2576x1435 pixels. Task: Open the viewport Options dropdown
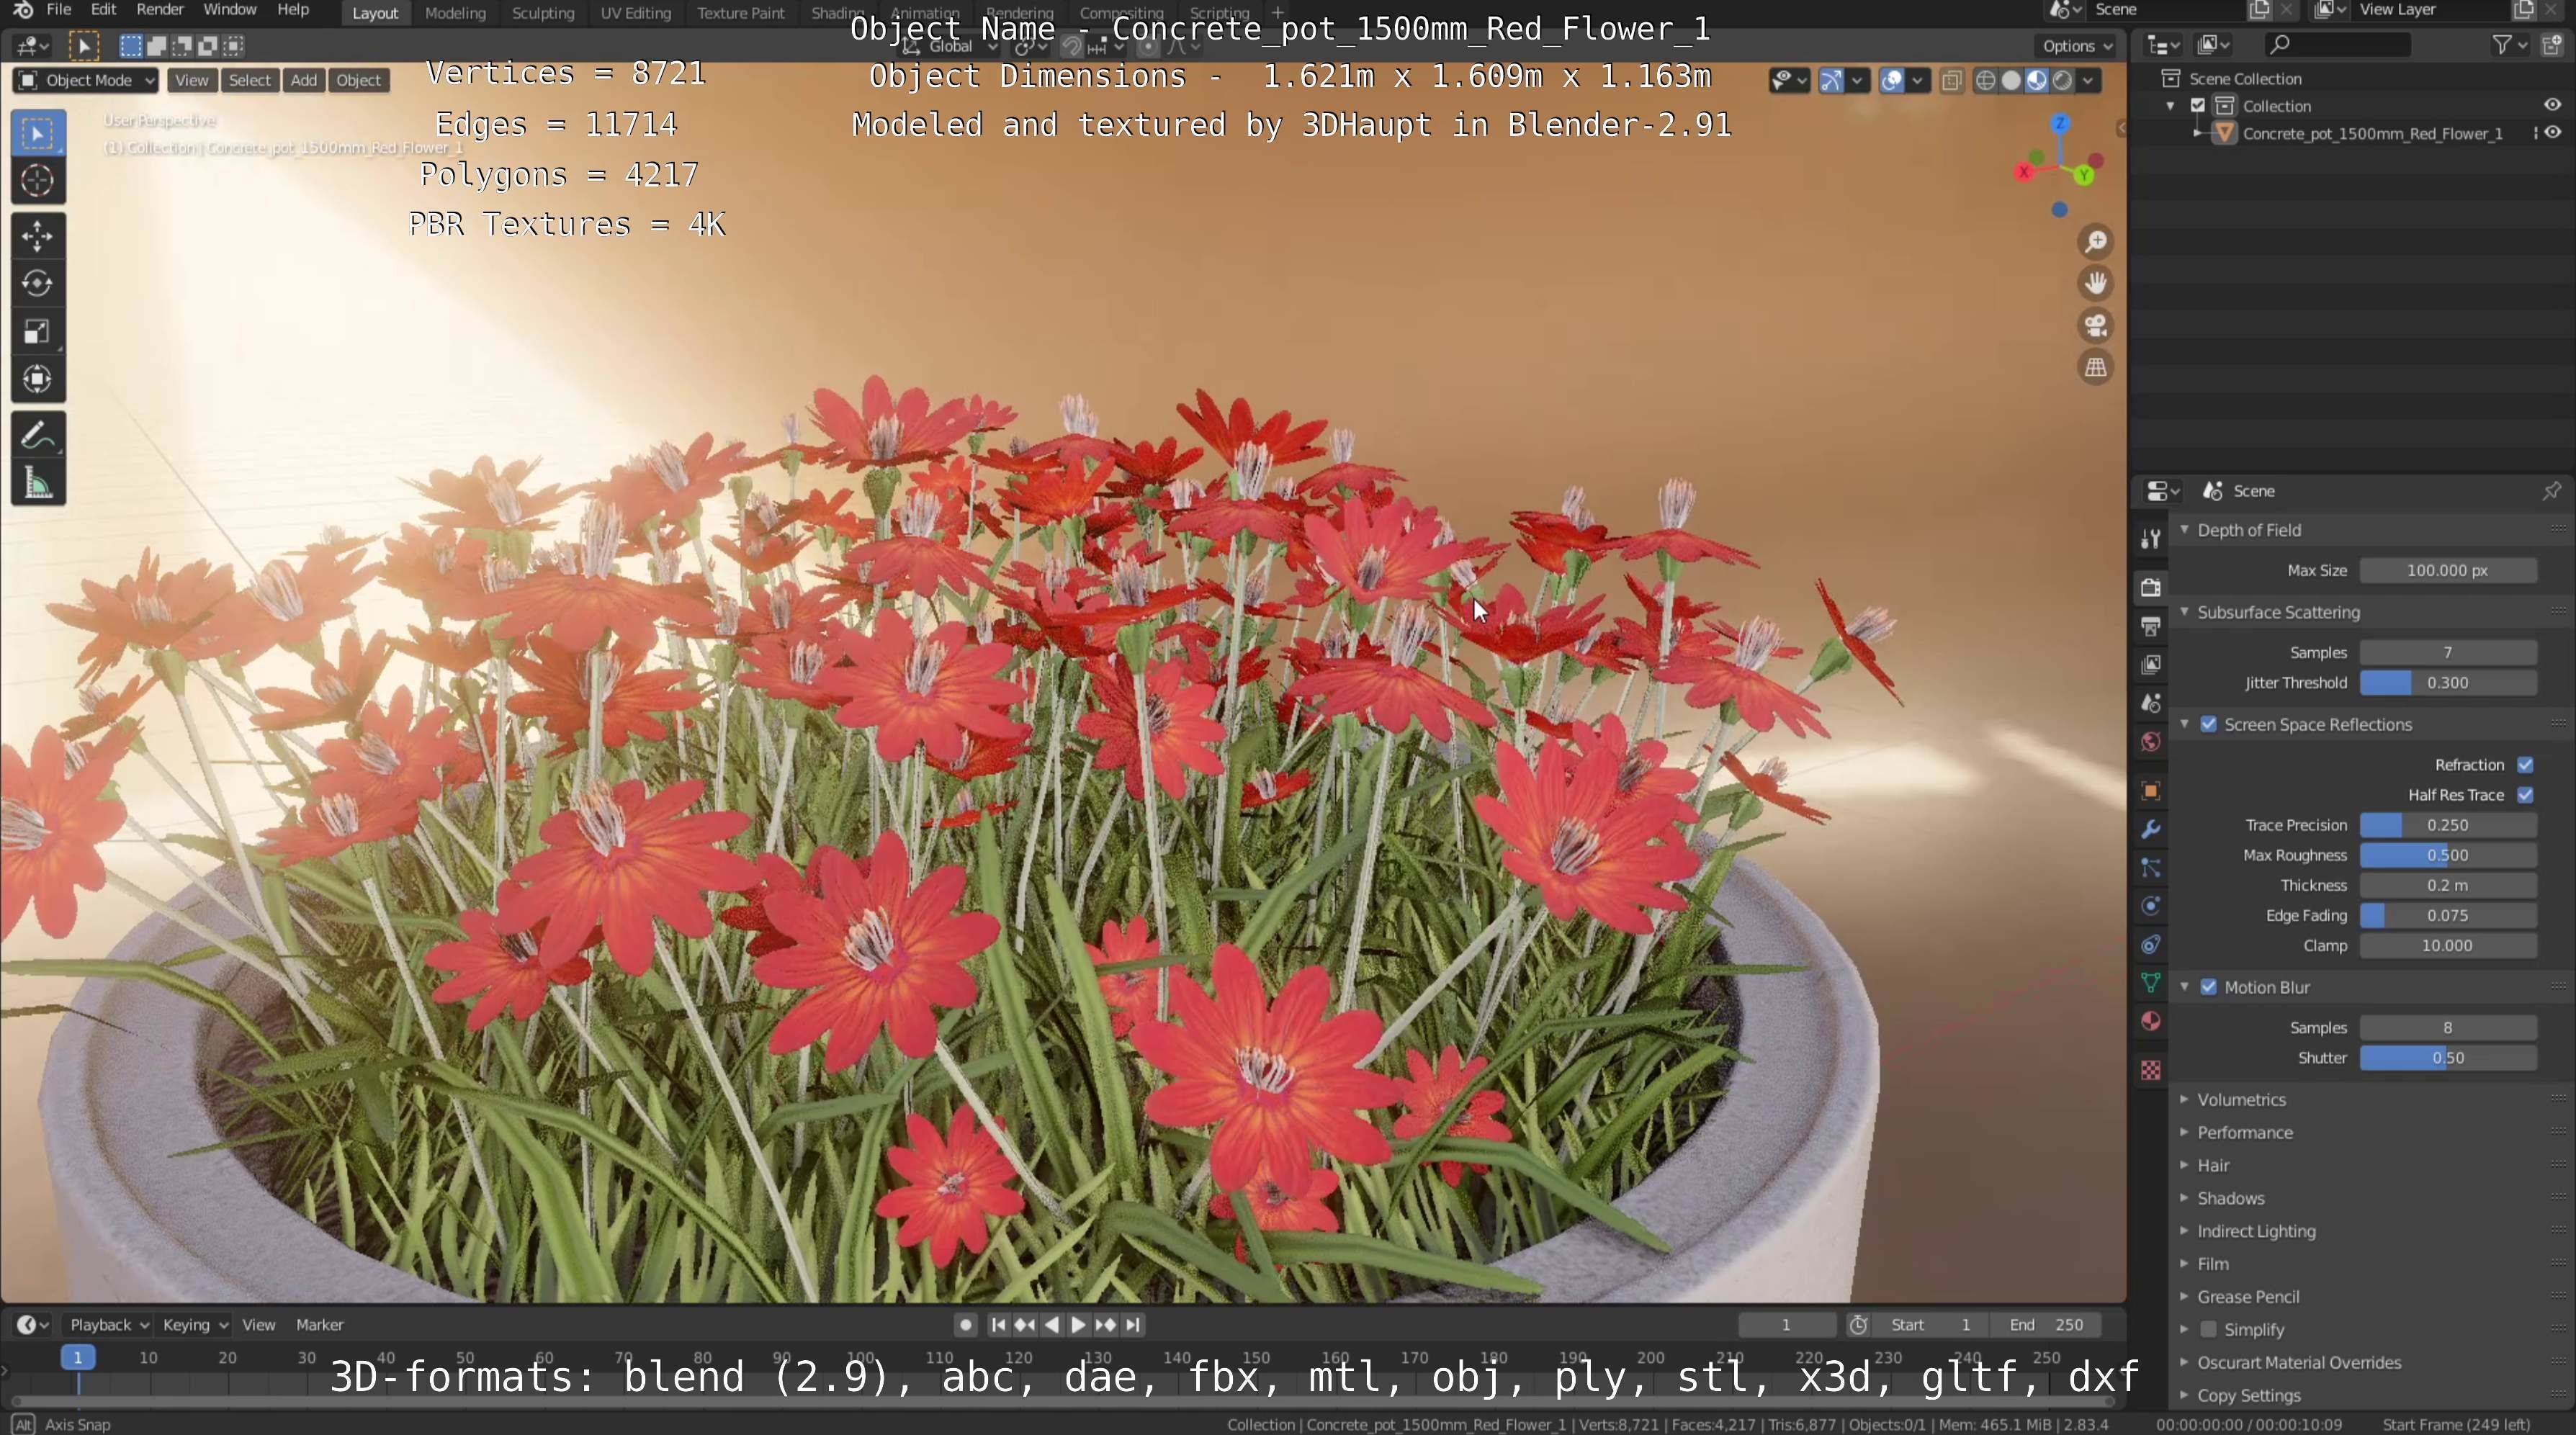tap(2077, 46)
